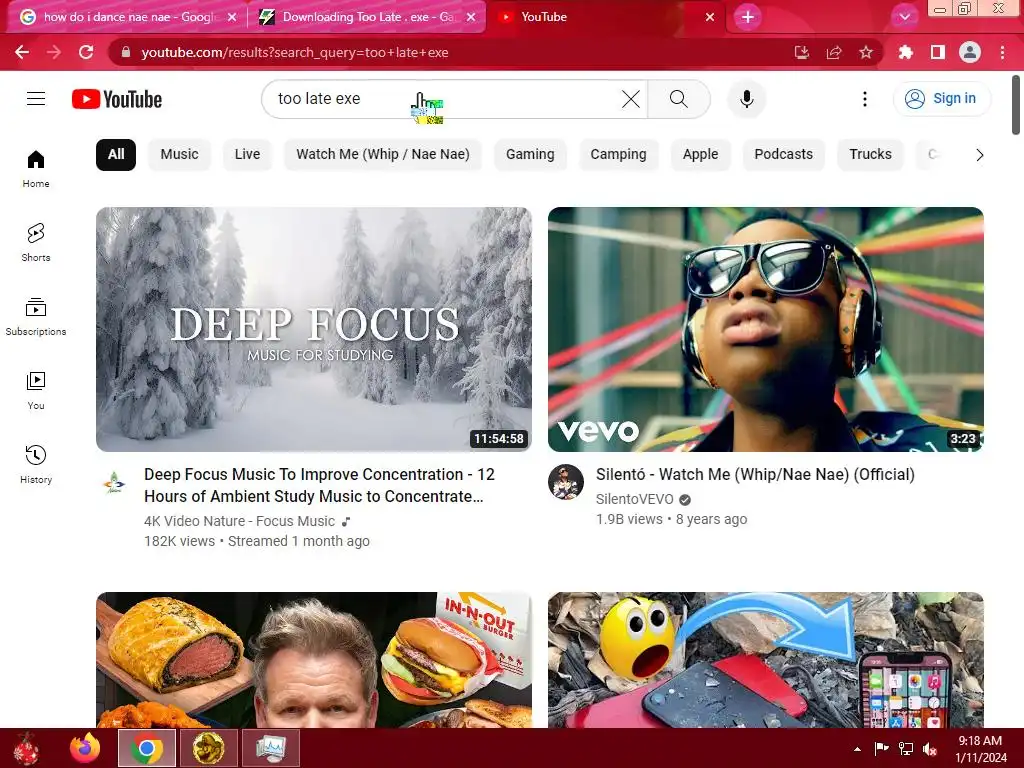The image size is (1024, 768).
Task: Open SilentoVEVO channel avatar
Action: (x=566, y=482)
